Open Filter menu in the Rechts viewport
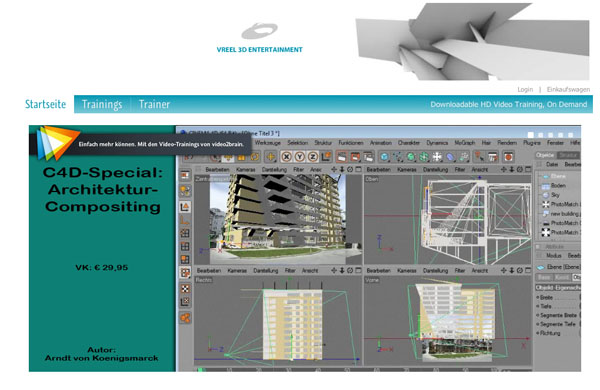 pyautogui.click(x=290, y=270)
